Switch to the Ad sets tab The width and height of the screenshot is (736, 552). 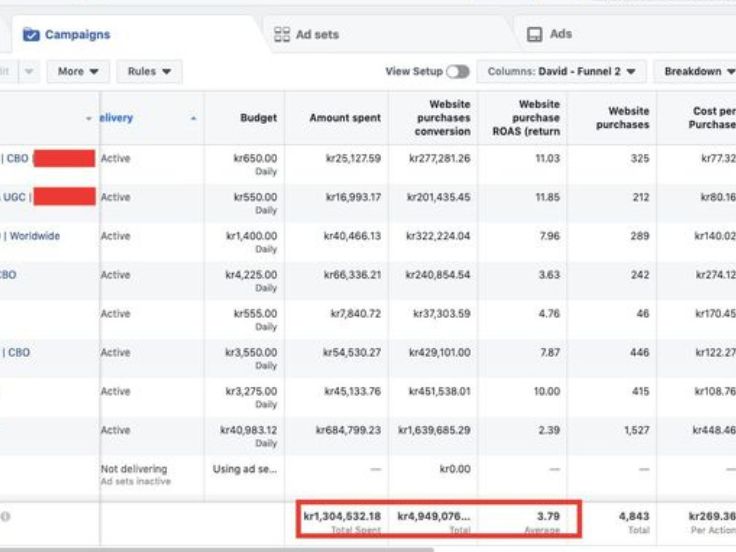coord(317,35)
